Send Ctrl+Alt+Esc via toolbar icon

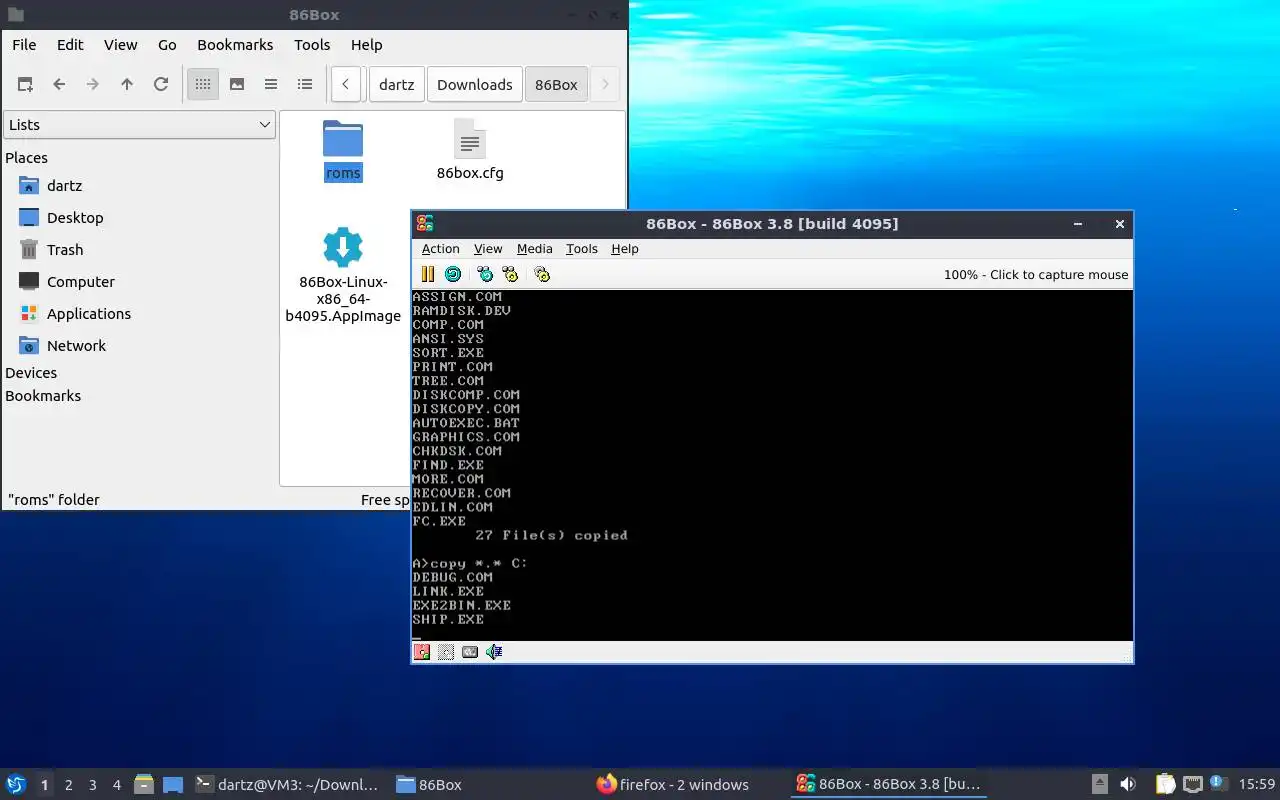511,274
